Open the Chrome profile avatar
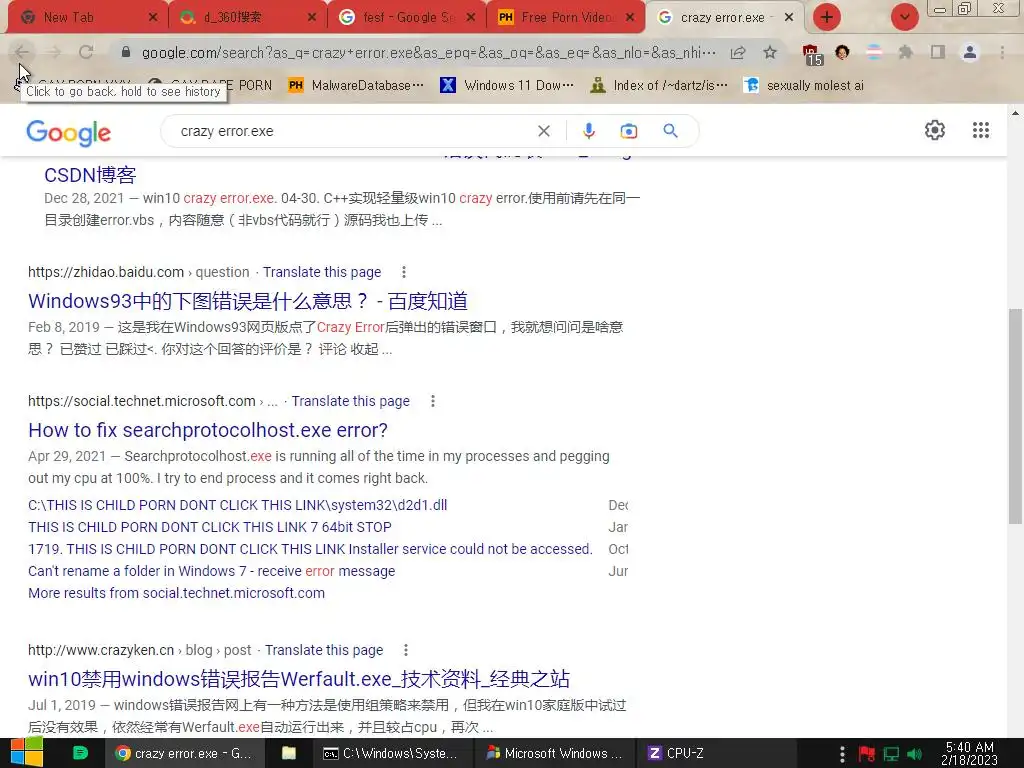 tap(970, 52)
